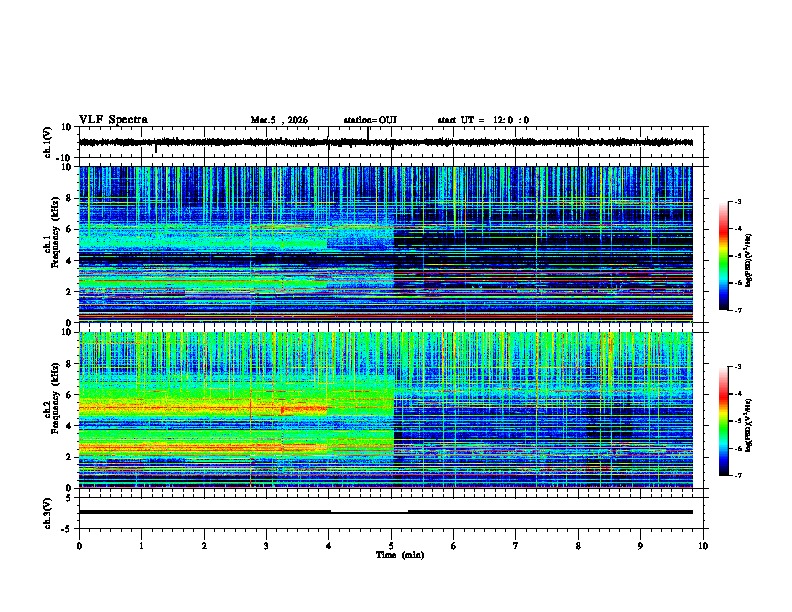Screen dimensions: 792x612
Task: Click the time axis tick label "0"
Action: point(79,546)
